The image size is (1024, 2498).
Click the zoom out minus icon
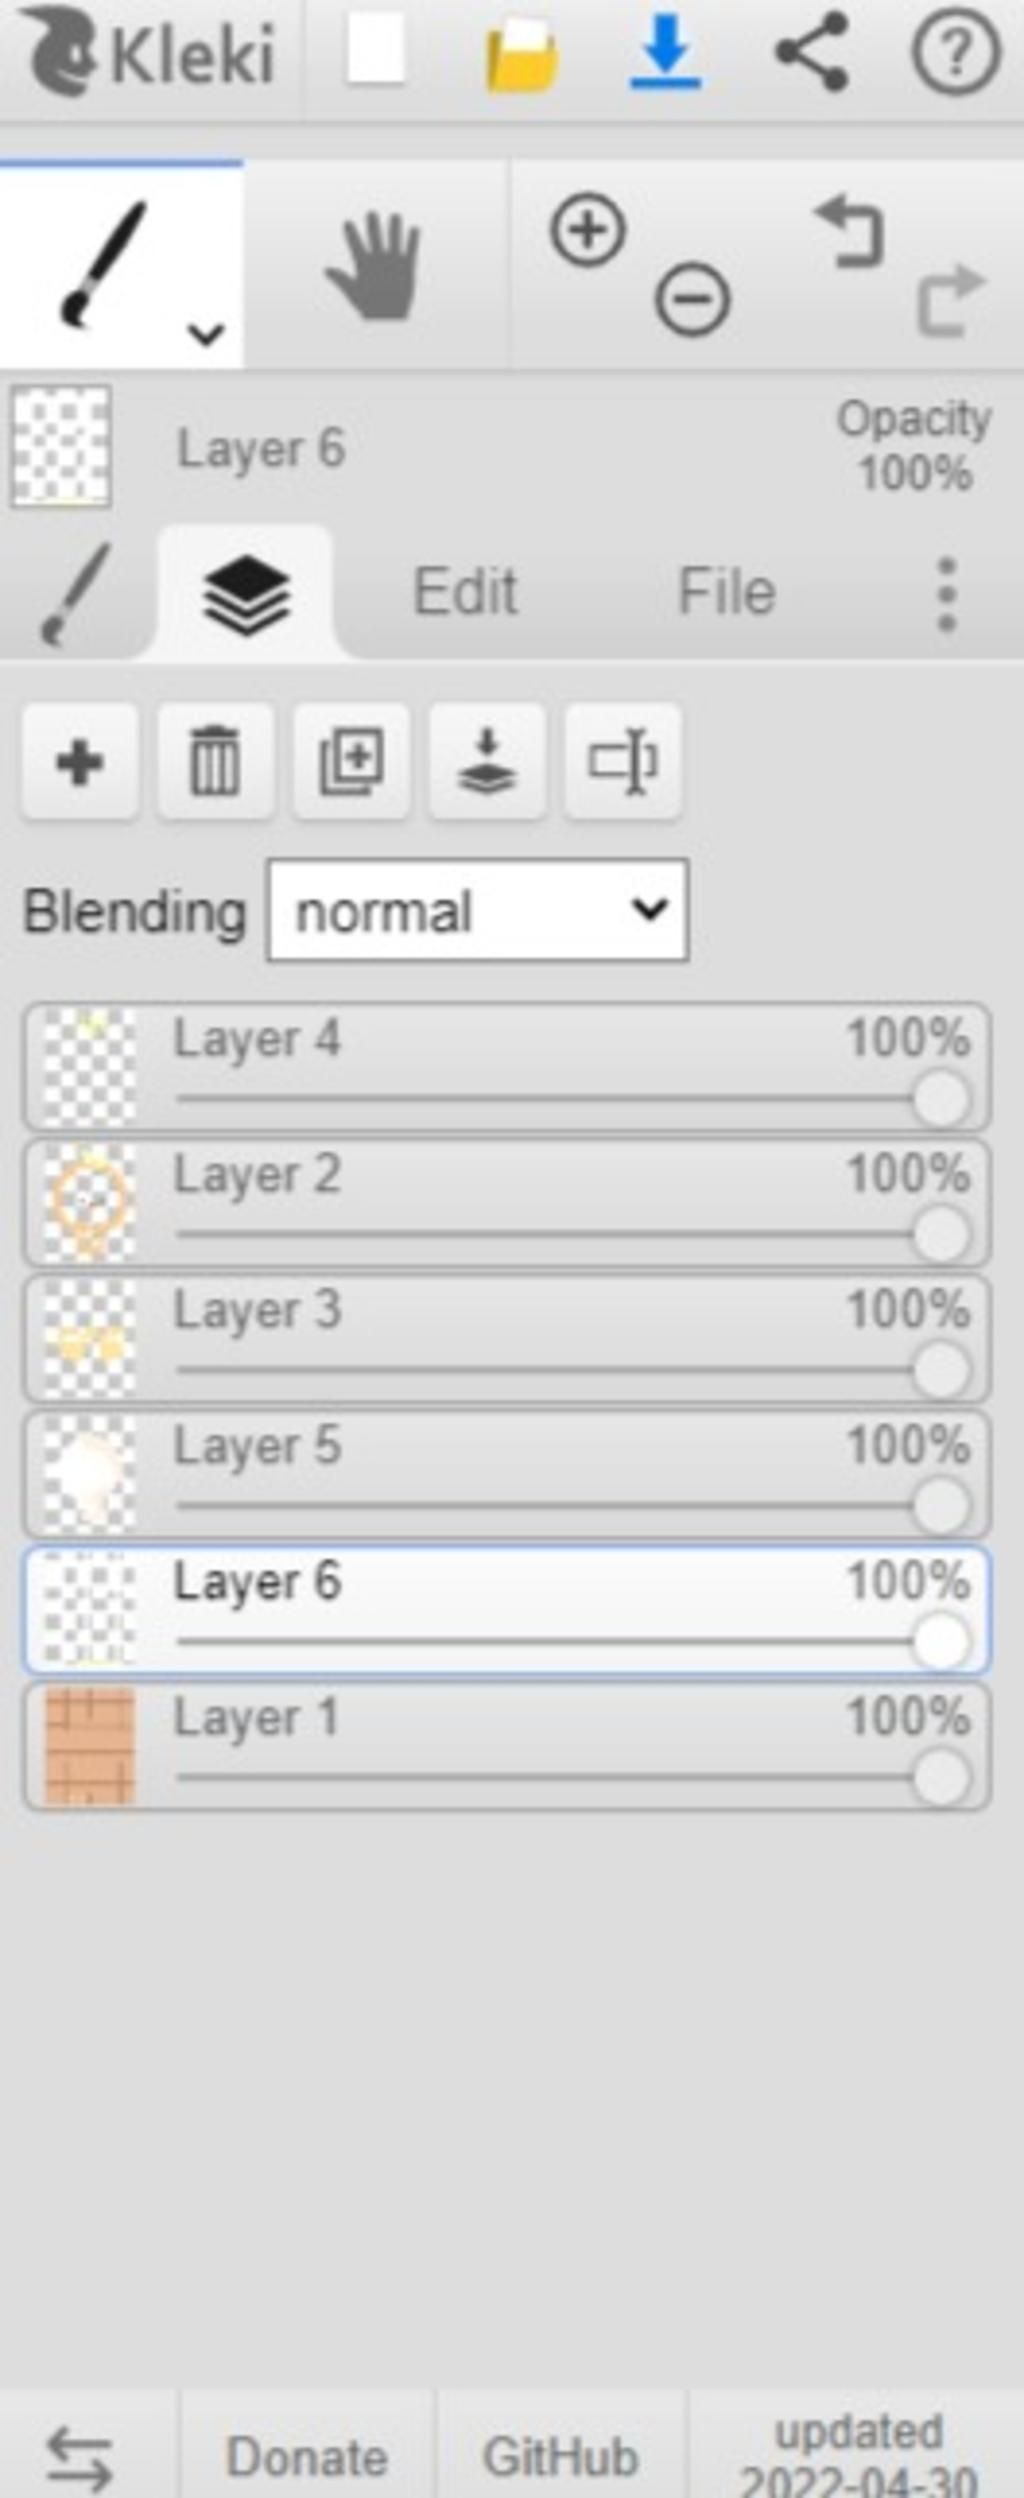[x=692, y=298]
